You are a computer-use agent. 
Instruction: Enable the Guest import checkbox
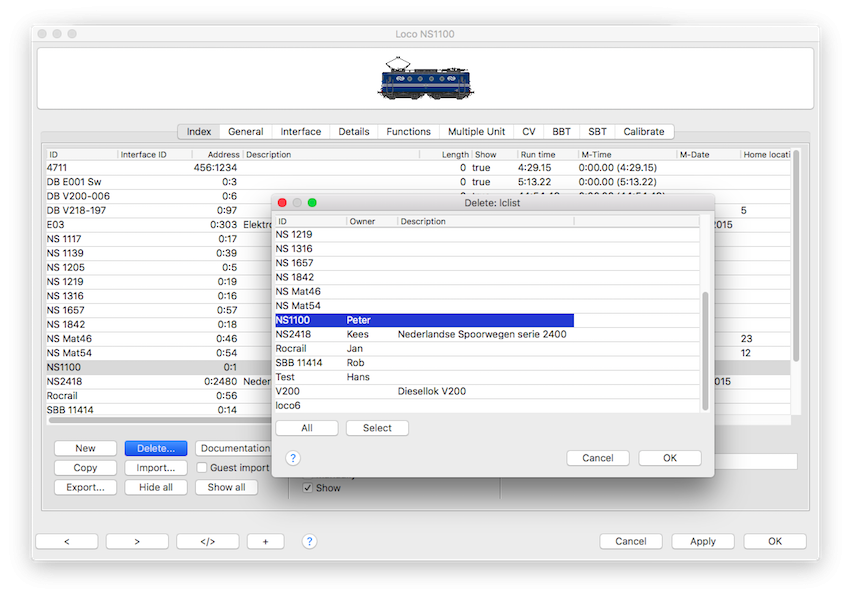click(202, 468)
